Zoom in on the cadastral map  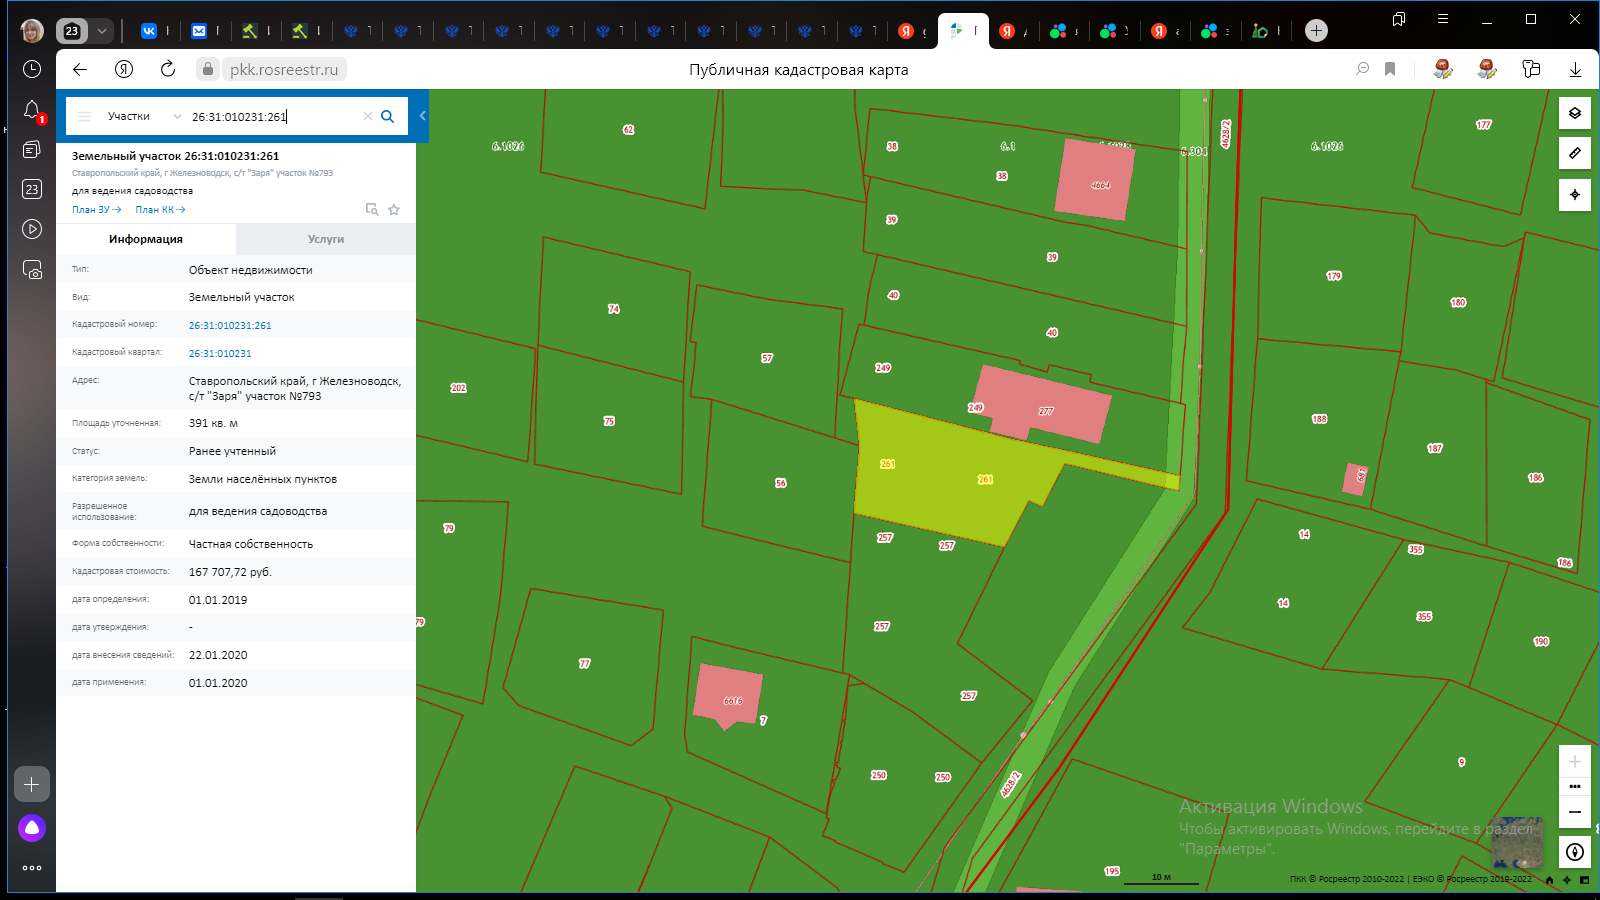point(1575,761)
